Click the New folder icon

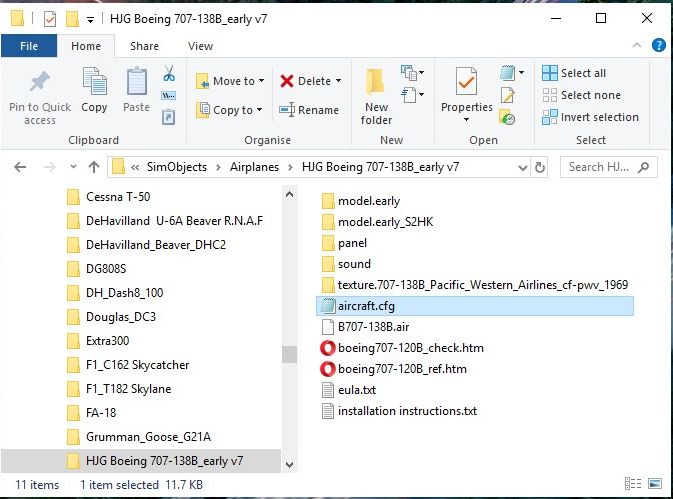(376, 81)
